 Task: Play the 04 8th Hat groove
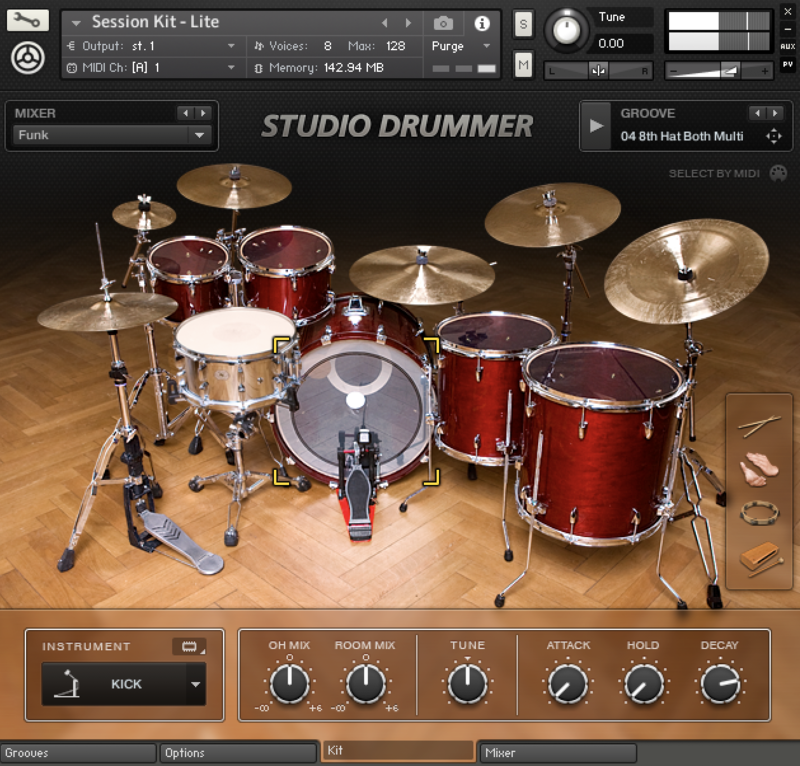[596, 126]
